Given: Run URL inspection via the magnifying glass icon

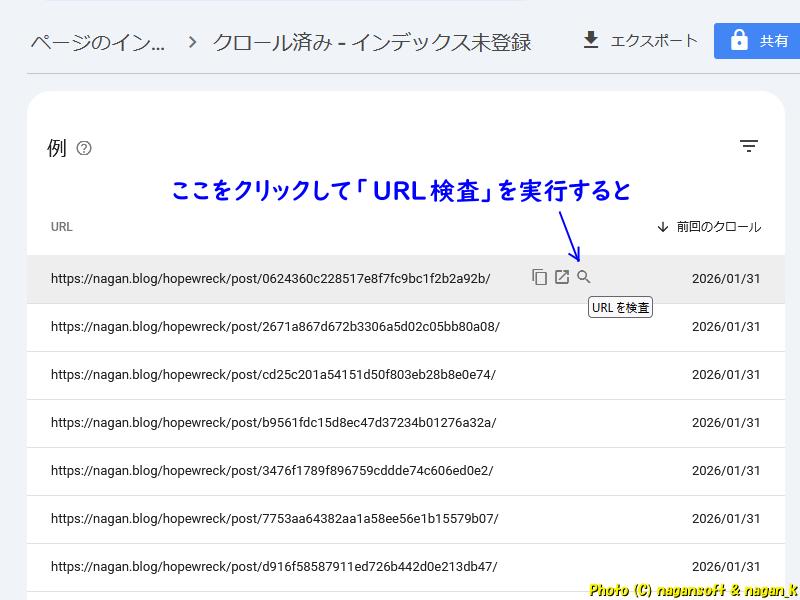Looking at the screenshot, I should (x=584, y=277).
